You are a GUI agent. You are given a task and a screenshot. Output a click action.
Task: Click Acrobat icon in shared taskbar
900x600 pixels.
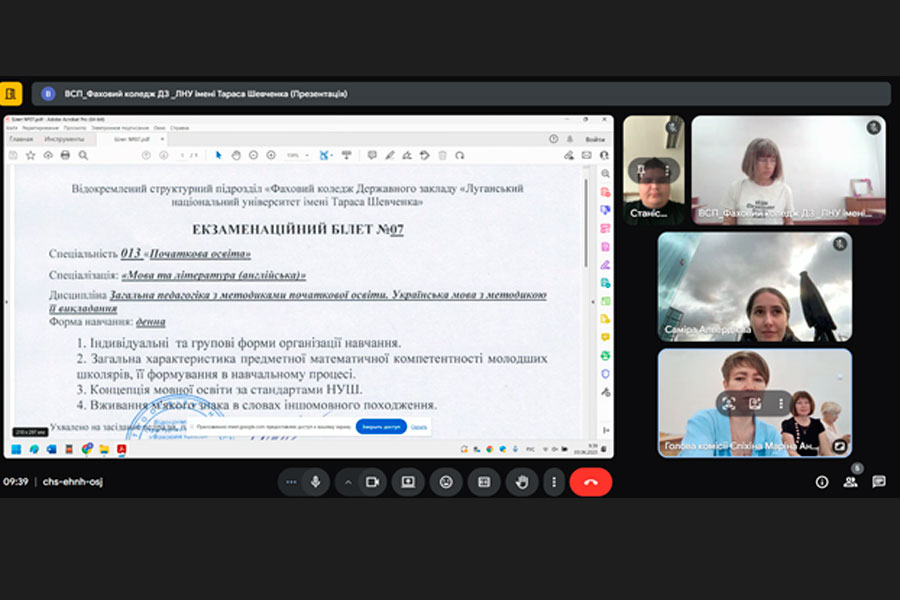pyautogui.click(x=122, y=449)
